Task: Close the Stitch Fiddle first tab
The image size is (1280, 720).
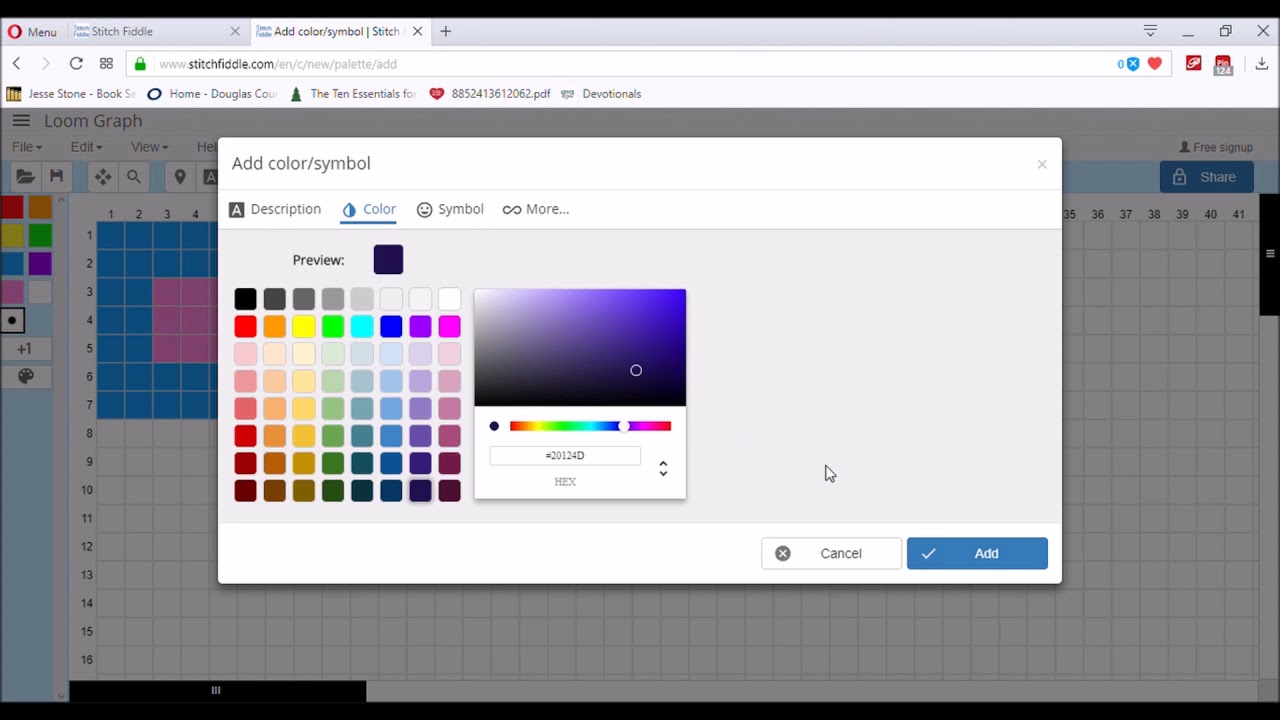Action: click(x=235, y=31)
